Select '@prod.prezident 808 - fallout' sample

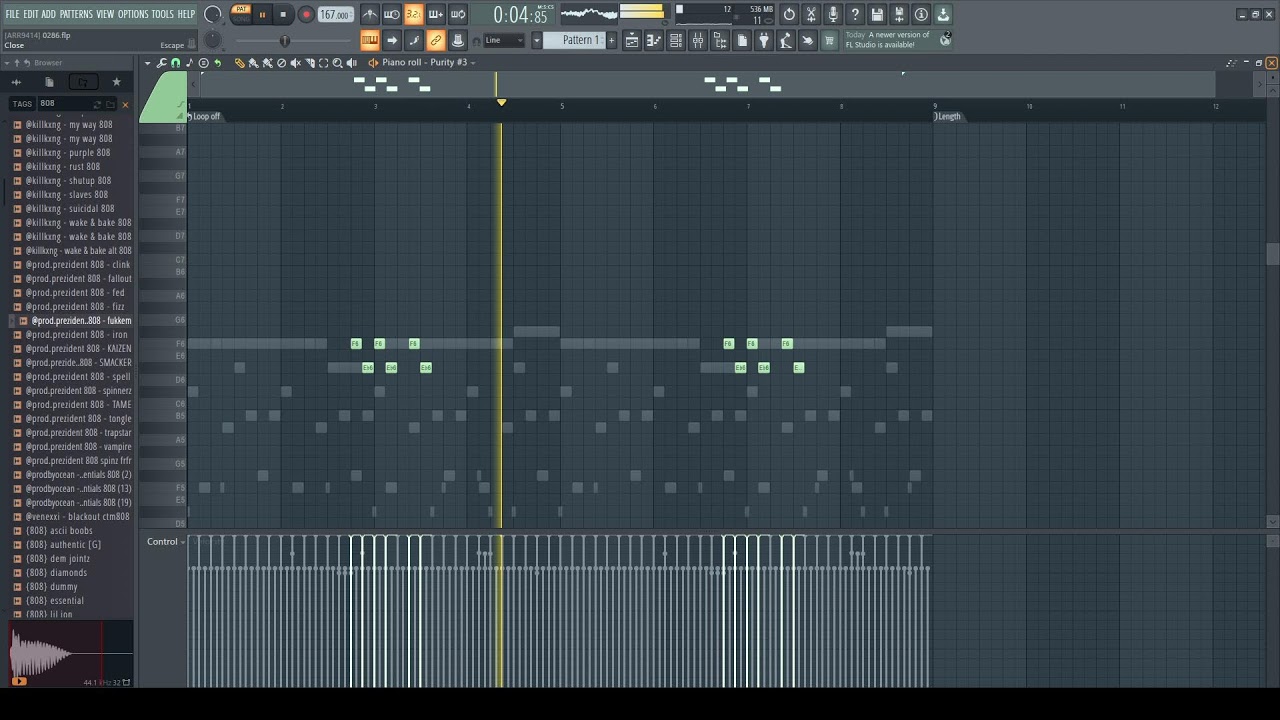78,279
